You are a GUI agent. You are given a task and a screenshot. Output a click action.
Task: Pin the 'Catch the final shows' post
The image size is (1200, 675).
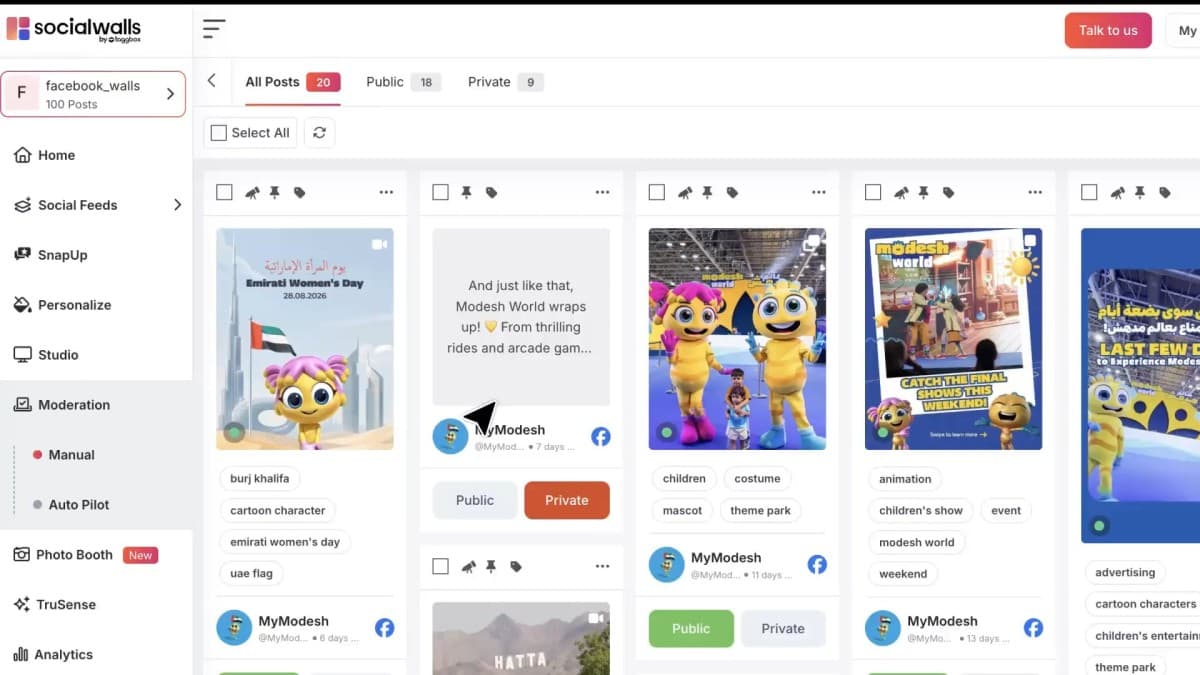coord(923,192)
